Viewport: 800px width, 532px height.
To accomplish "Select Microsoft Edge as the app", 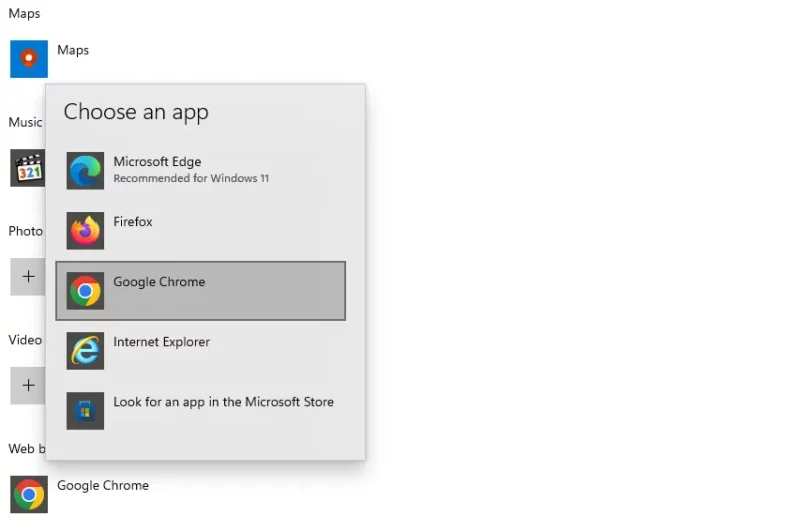I will click(201, 171).
